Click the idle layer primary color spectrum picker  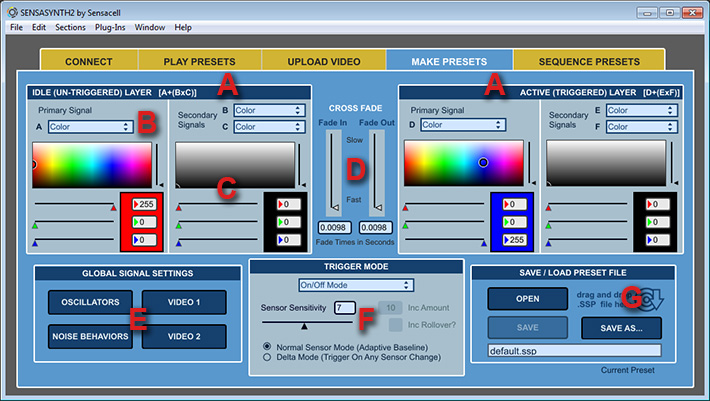click(92, 165)
